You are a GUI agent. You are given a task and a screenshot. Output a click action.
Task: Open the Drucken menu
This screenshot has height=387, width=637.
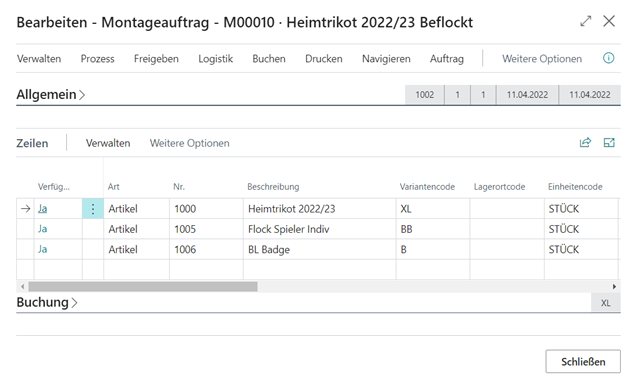pos(324,59)
